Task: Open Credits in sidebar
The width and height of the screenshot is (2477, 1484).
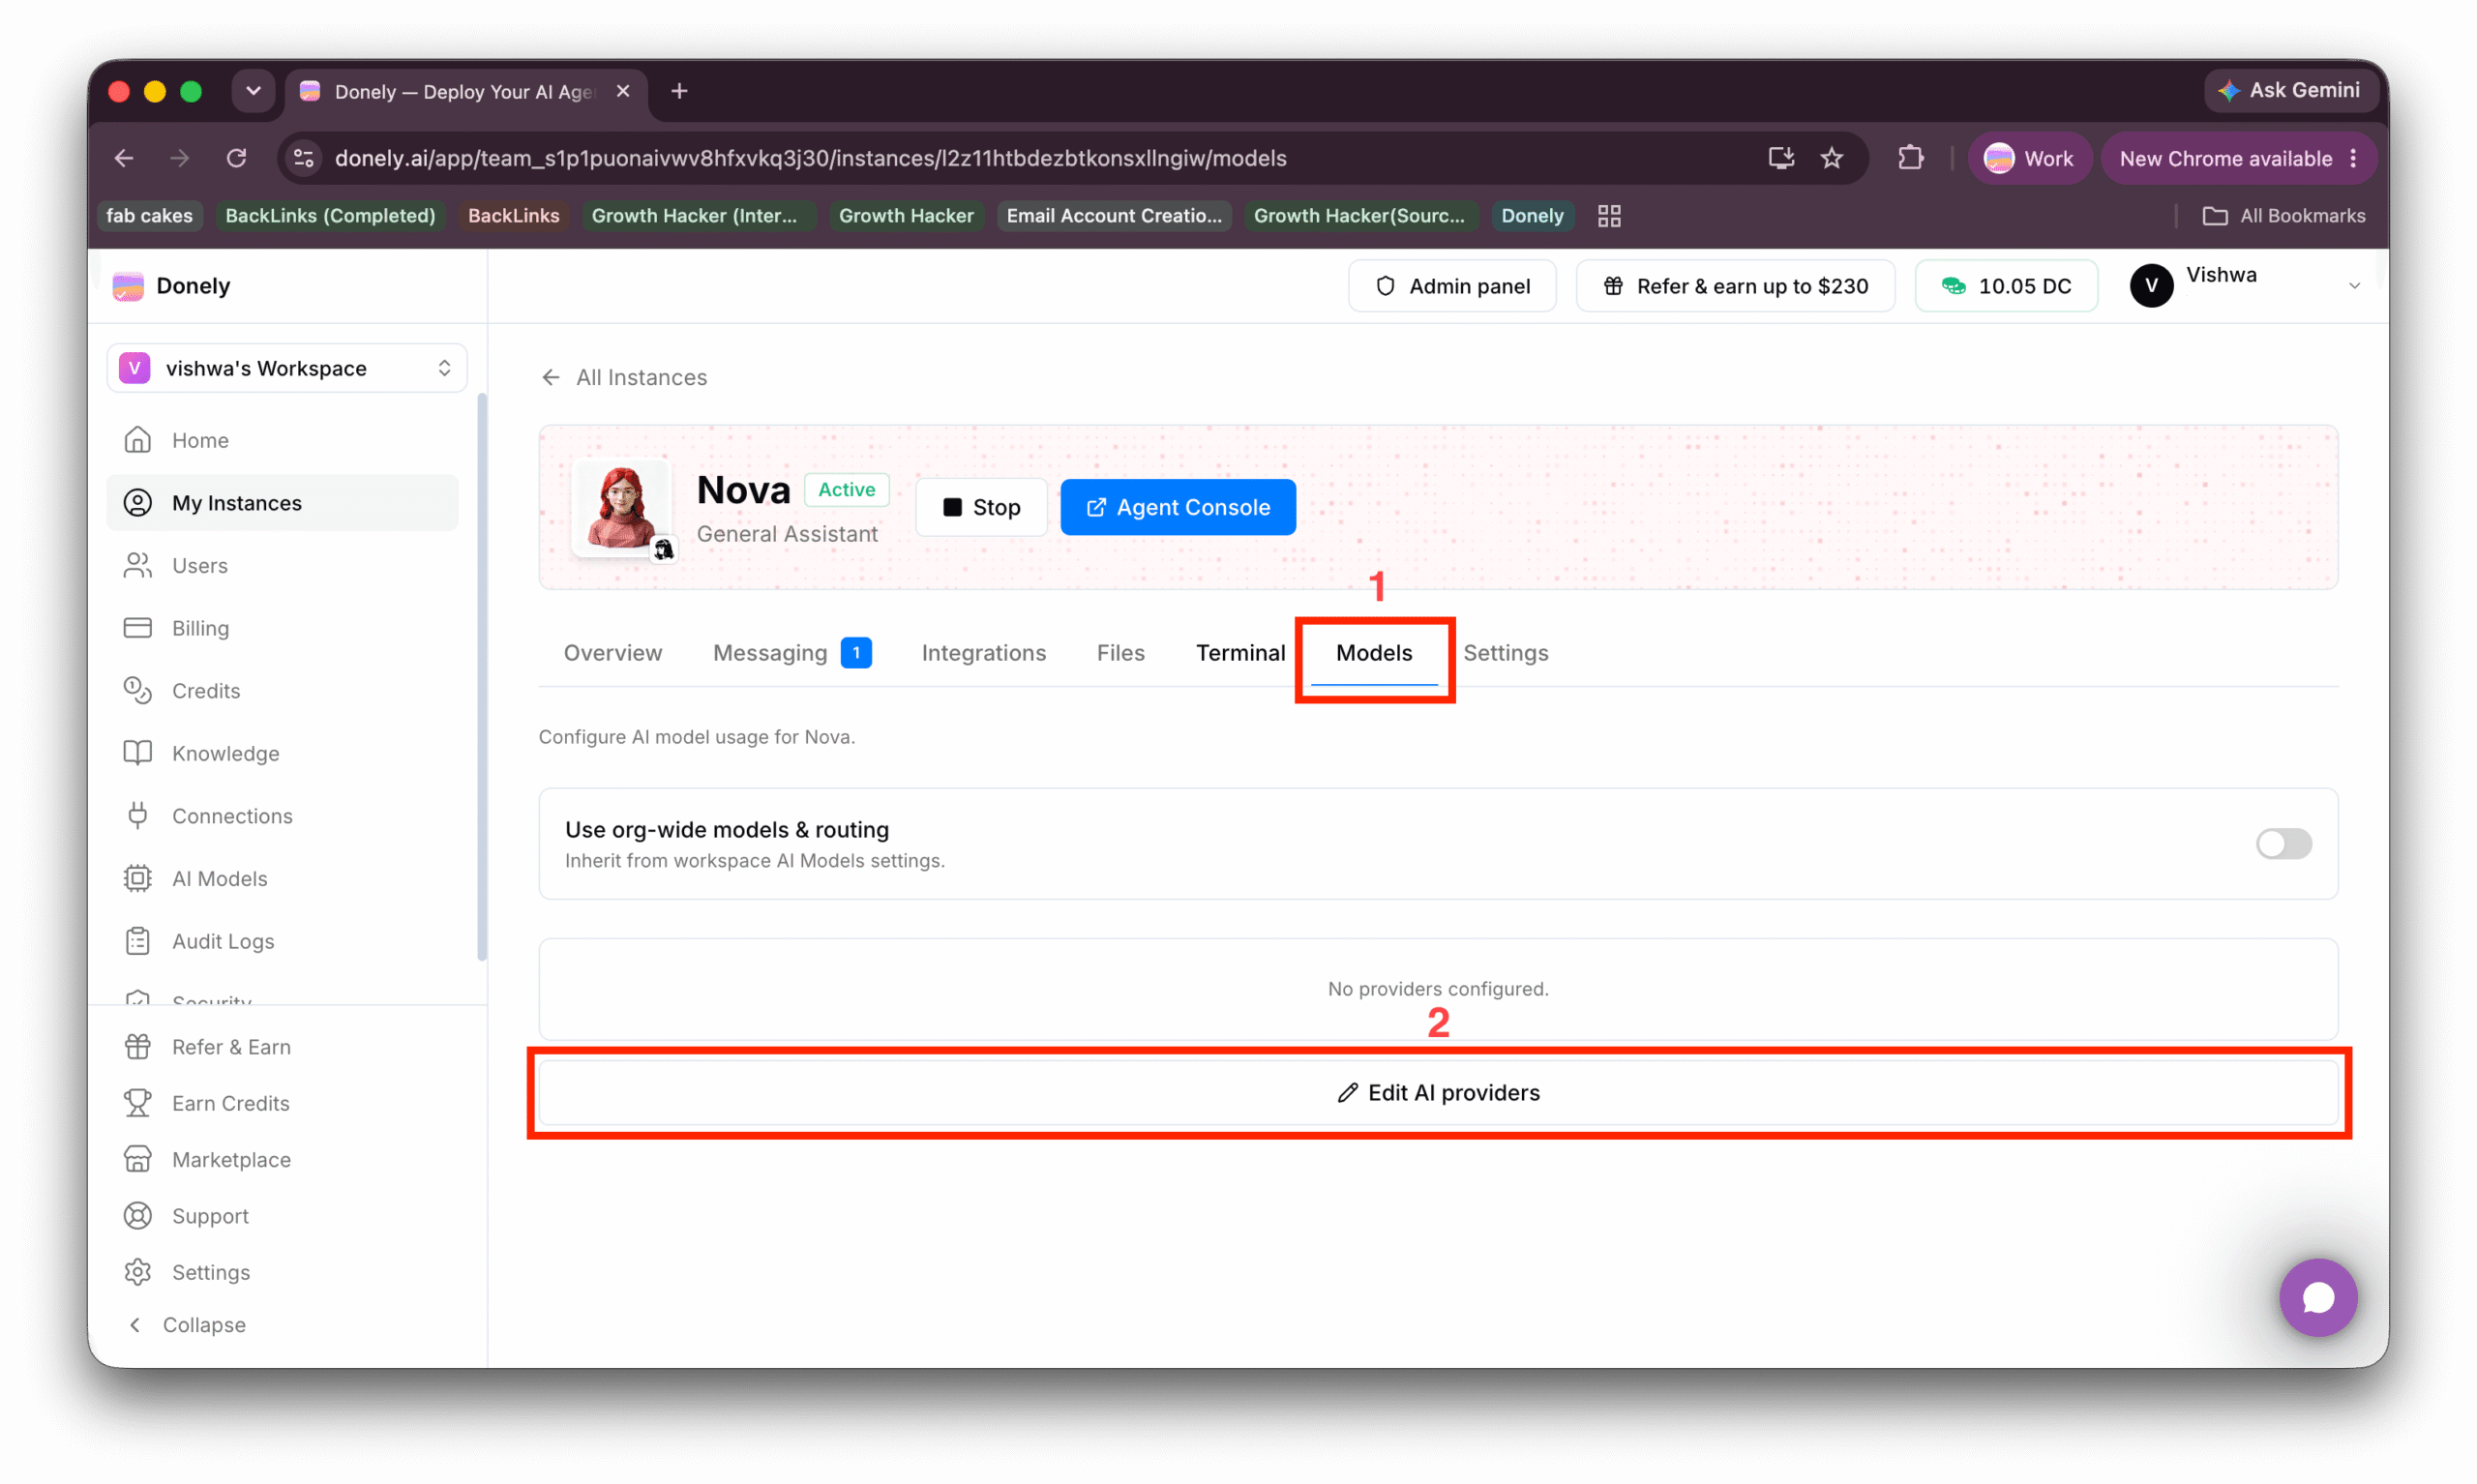Action: pos(282,690)
